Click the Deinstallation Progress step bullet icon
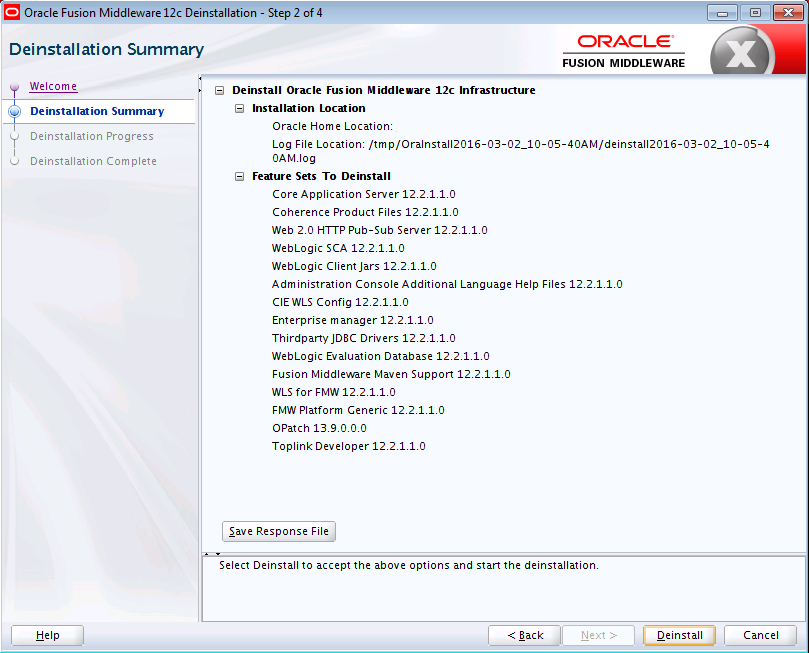The width and height of the screenshot is (809, 653). (x=14, y=136)
